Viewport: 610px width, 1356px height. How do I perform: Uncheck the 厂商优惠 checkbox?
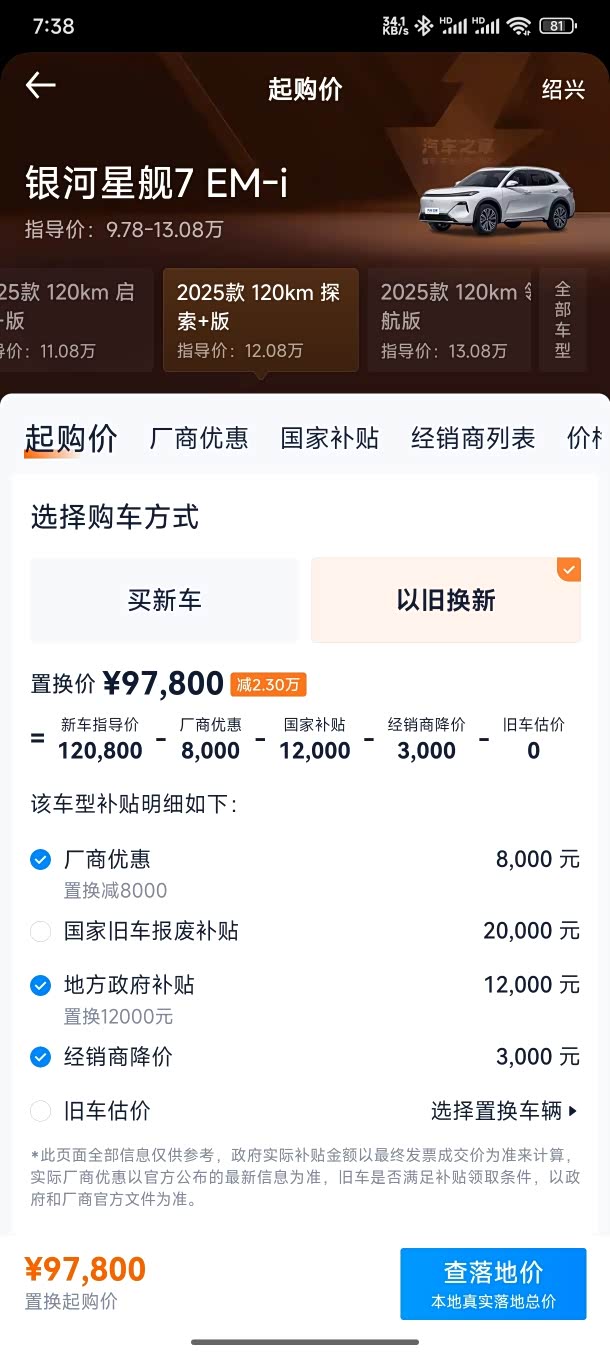[40, 859]
